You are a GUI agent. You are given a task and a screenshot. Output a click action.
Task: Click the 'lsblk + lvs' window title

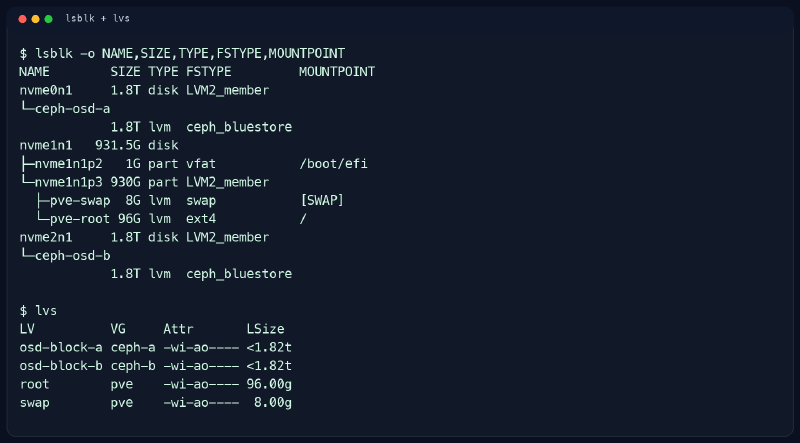97,18
